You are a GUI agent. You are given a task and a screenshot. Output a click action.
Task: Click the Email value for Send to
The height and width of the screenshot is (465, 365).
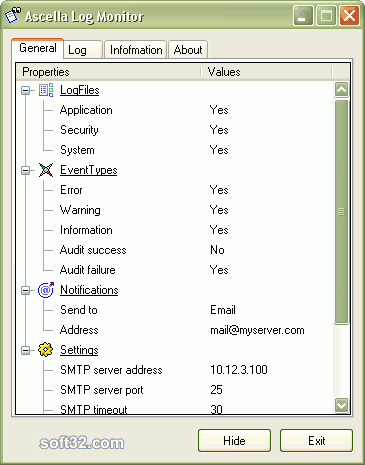(x=223, y=310)
